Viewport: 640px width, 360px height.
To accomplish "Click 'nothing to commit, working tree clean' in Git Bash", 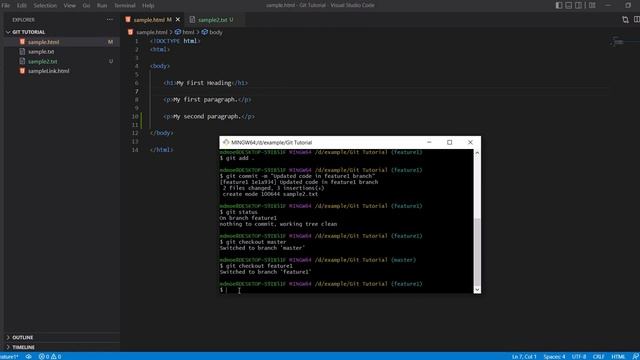I will coord(278,224).
